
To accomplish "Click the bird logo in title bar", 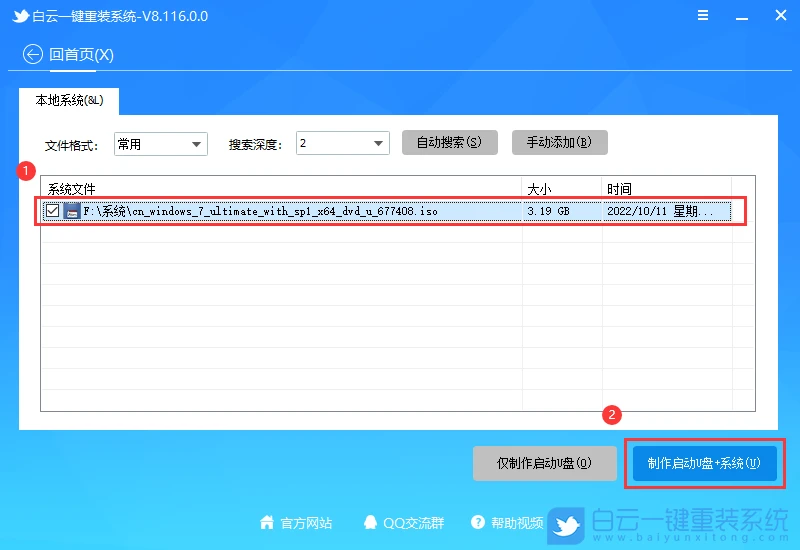I will point(20,16).
